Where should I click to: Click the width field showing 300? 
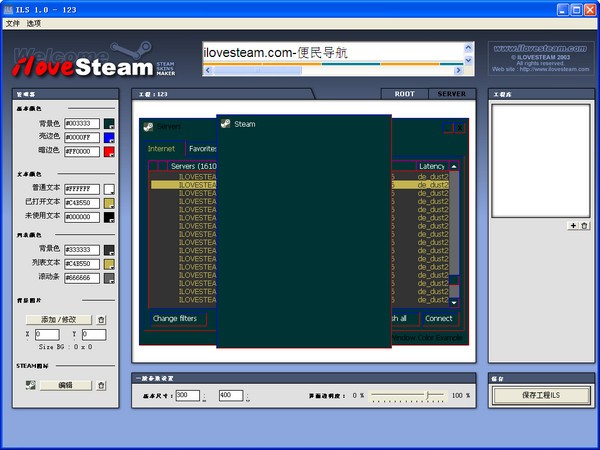[188, 396]
